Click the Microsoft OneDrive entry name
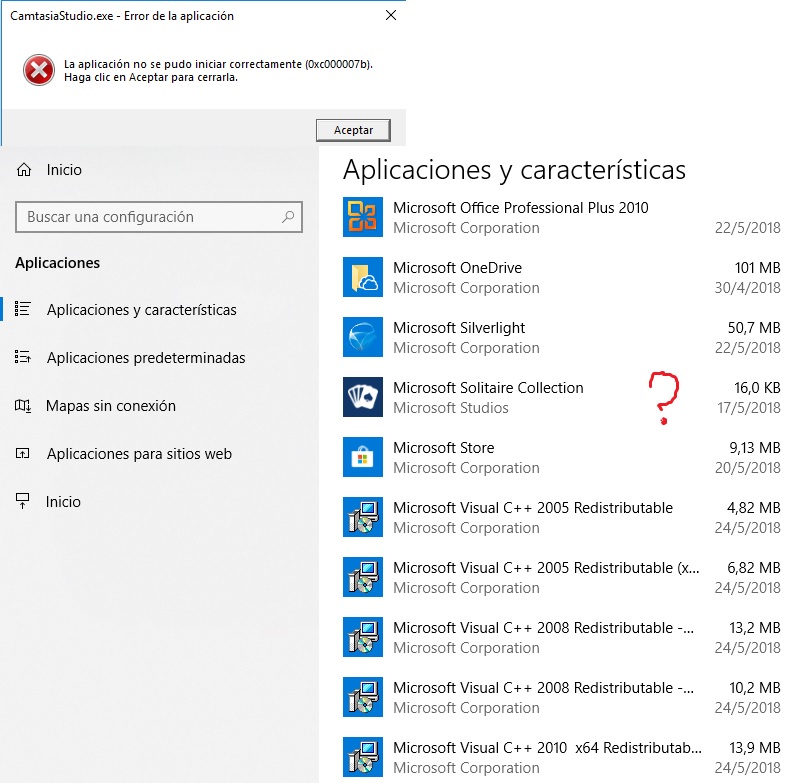Screen dimensions: 792x783 [458, 268]
